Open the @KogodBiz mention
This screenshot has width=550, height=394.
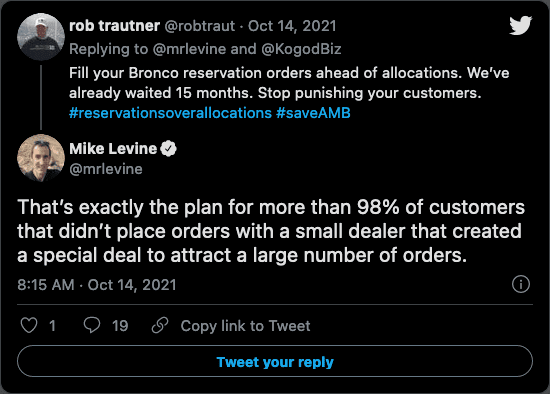[x=301, y=49]
